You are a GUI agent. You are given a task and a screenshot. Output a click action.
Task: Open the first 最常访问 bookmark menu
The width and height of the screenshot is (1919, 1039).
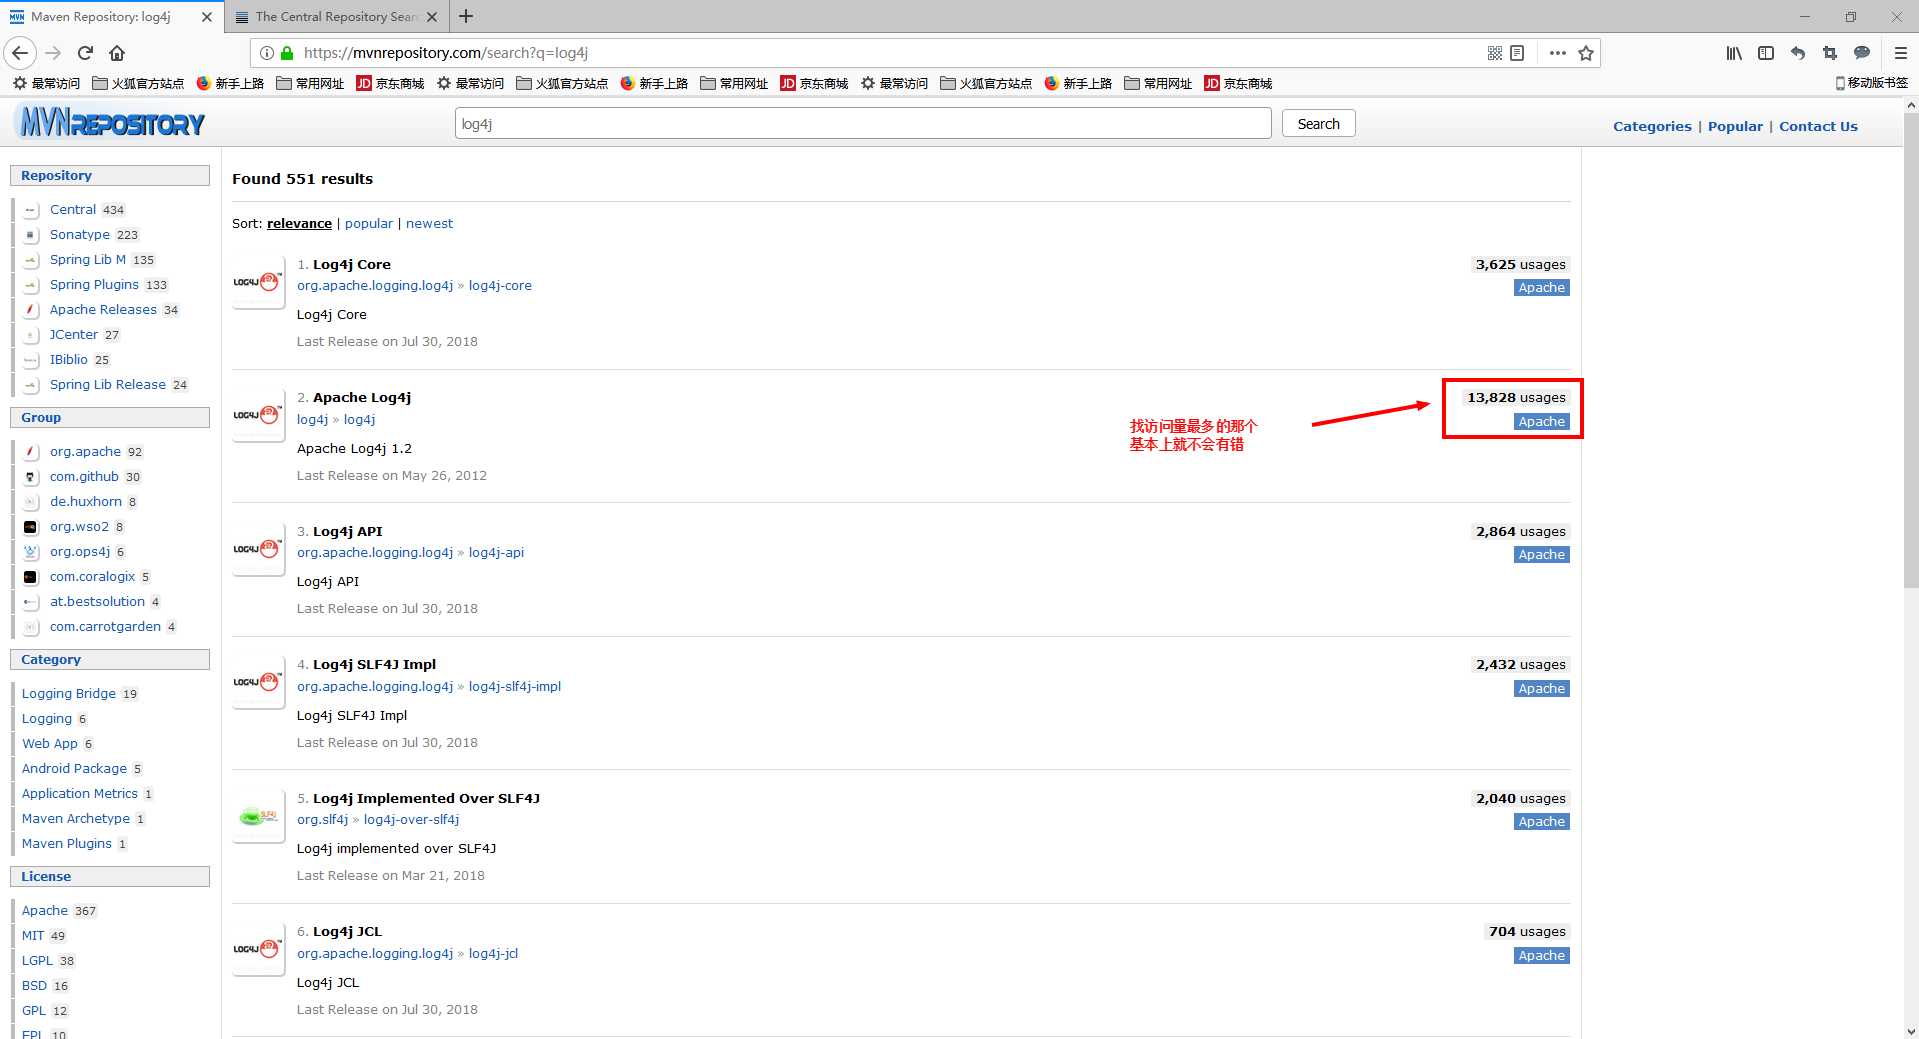click(x=46, y=83)
